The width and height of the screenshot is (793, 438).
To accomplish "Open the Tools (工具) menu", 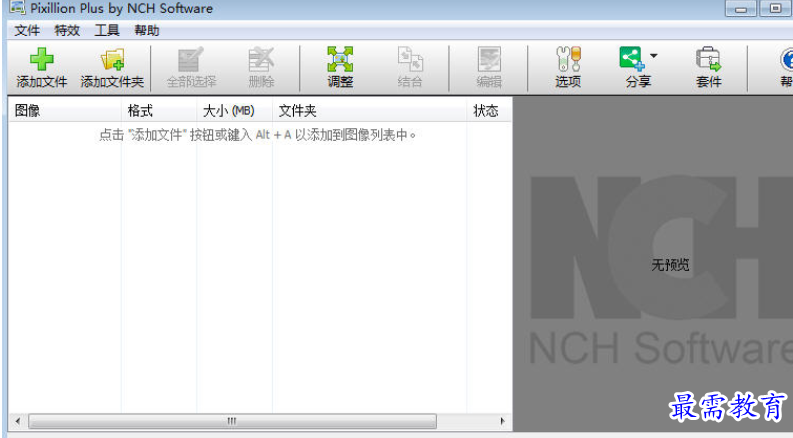I will pos(107,30).
